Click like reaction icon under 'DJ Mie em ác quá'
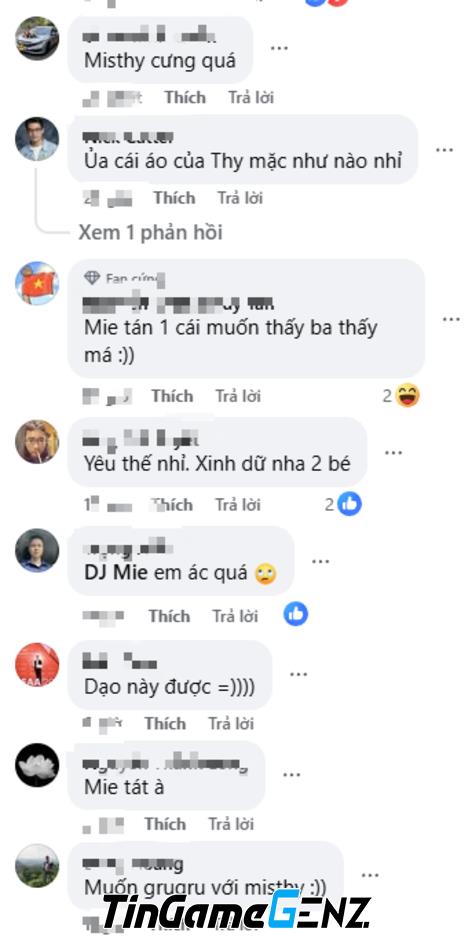472x940 pixels. point(296,614)
